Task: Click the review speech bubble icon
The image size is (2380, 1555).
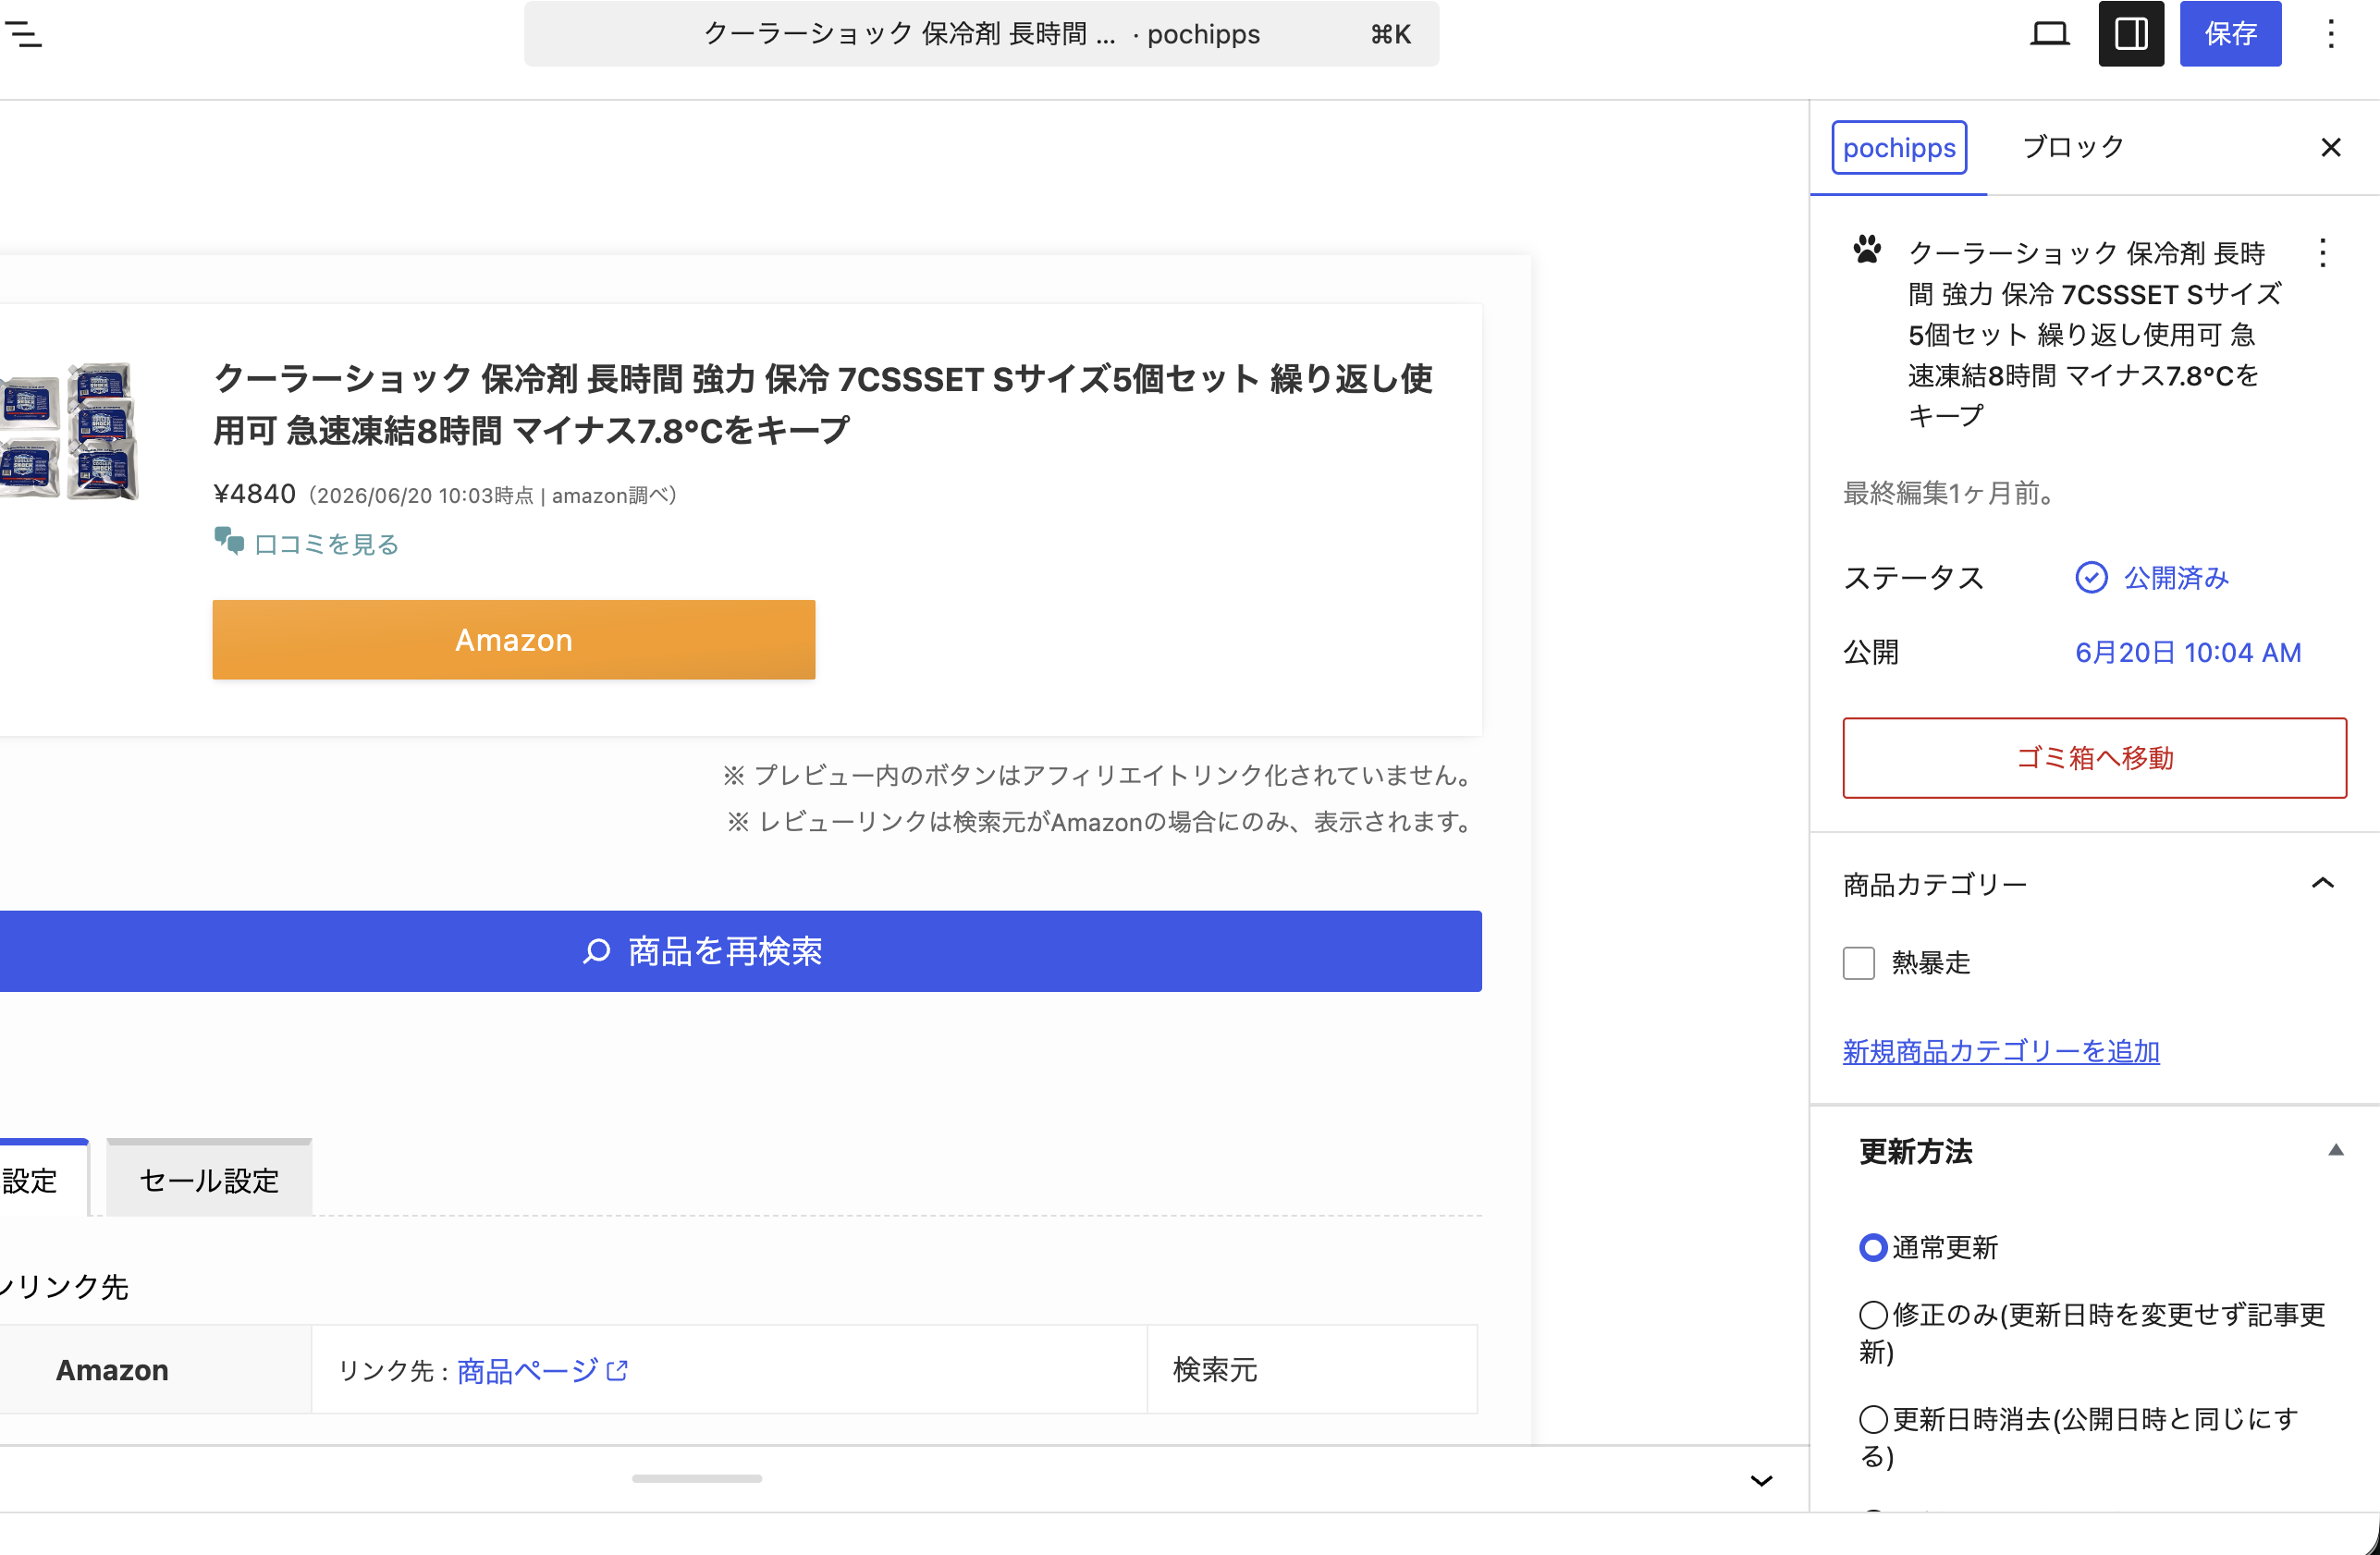Action: (x=229, y=542)
